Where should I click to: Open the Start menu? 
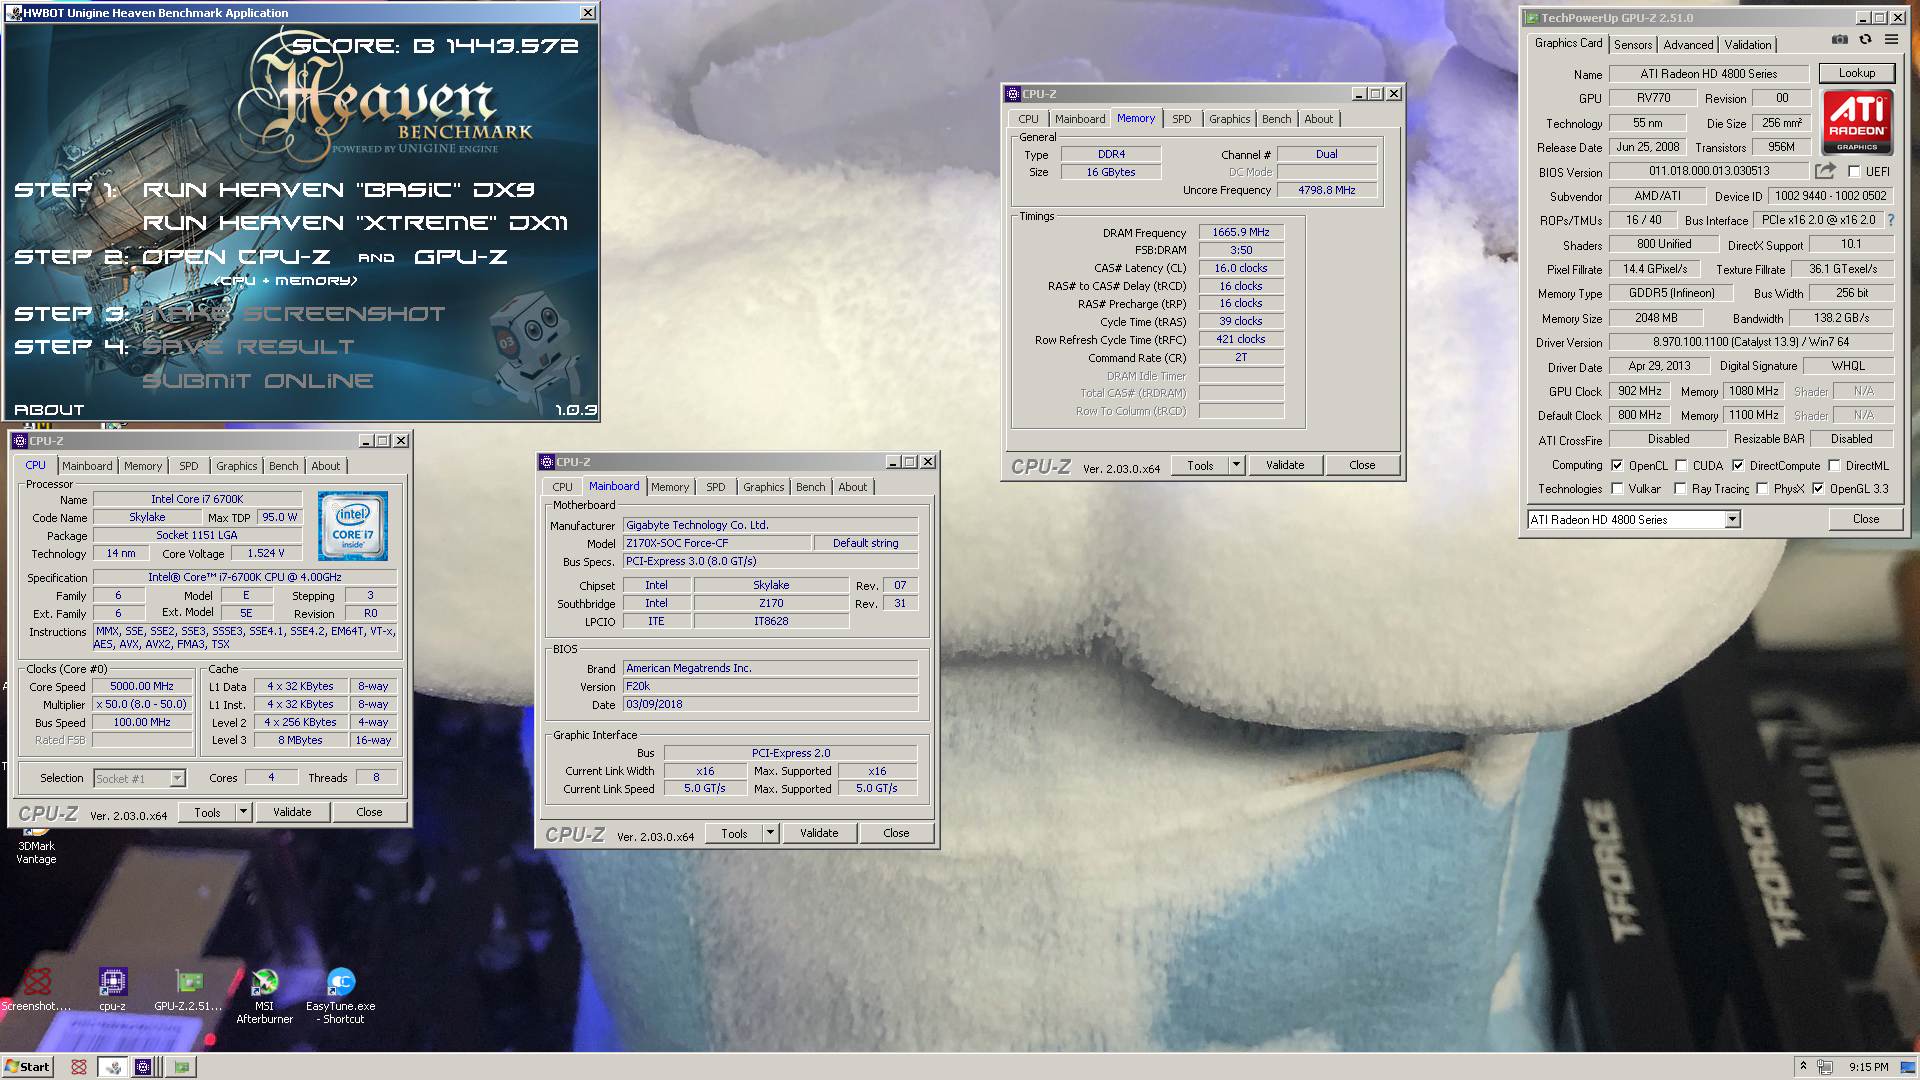coord(28,1067)
